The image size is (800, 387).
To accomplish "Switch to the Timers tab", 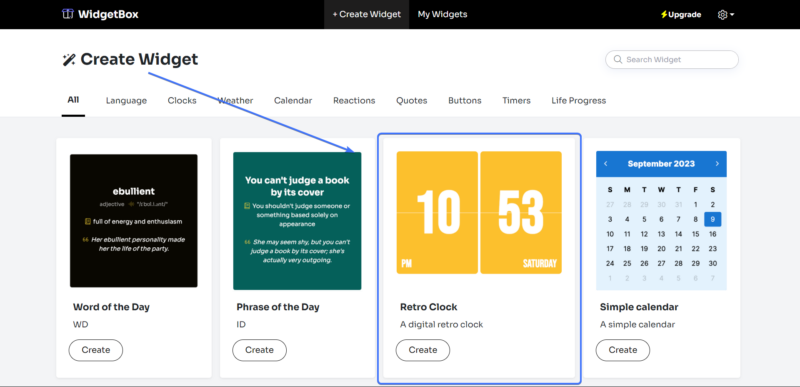I will 516,100.
